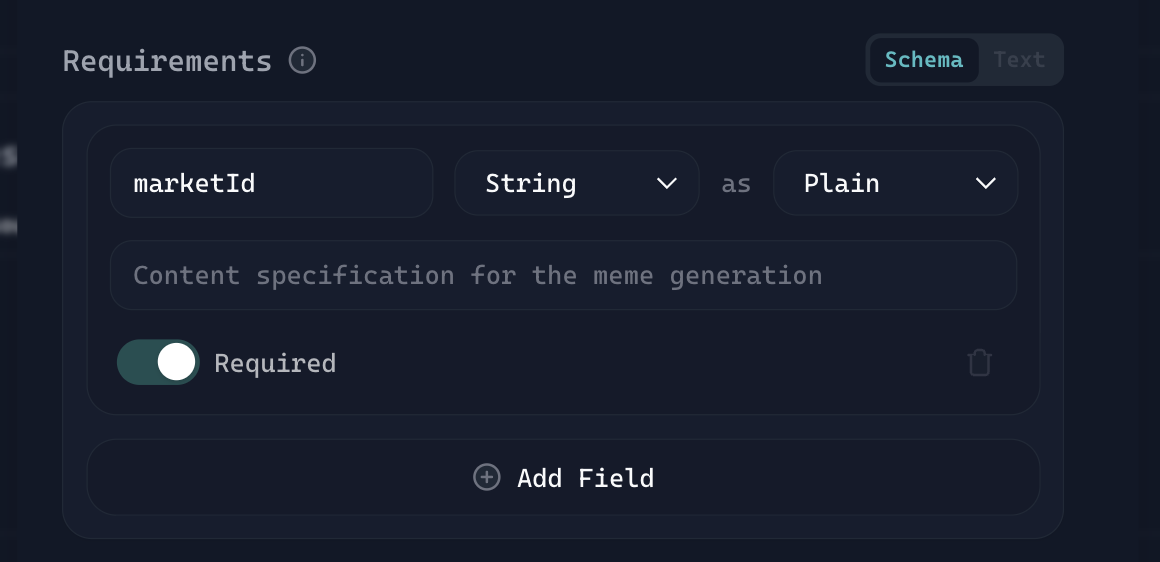Click the Content specification description input
The width and height of the screenshot is (1160, 562).
[563, 275]
